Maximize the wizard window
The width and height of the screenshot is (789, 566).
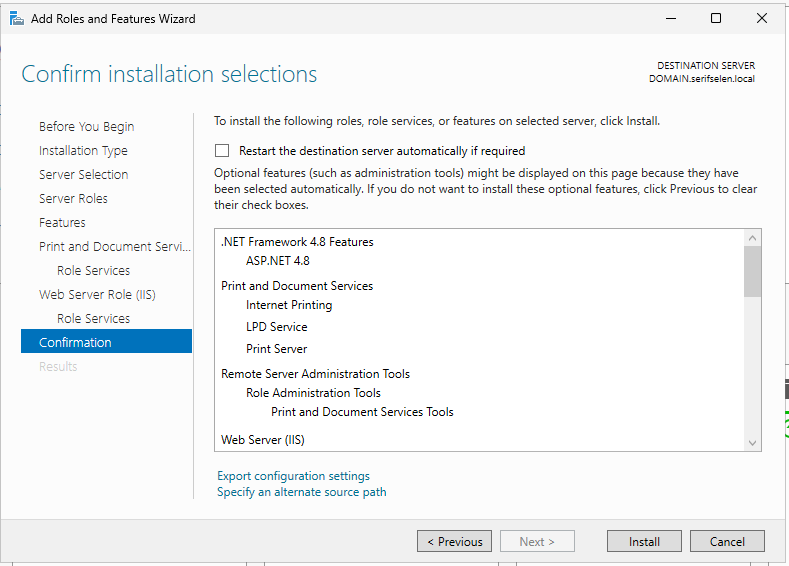point(715,18)
